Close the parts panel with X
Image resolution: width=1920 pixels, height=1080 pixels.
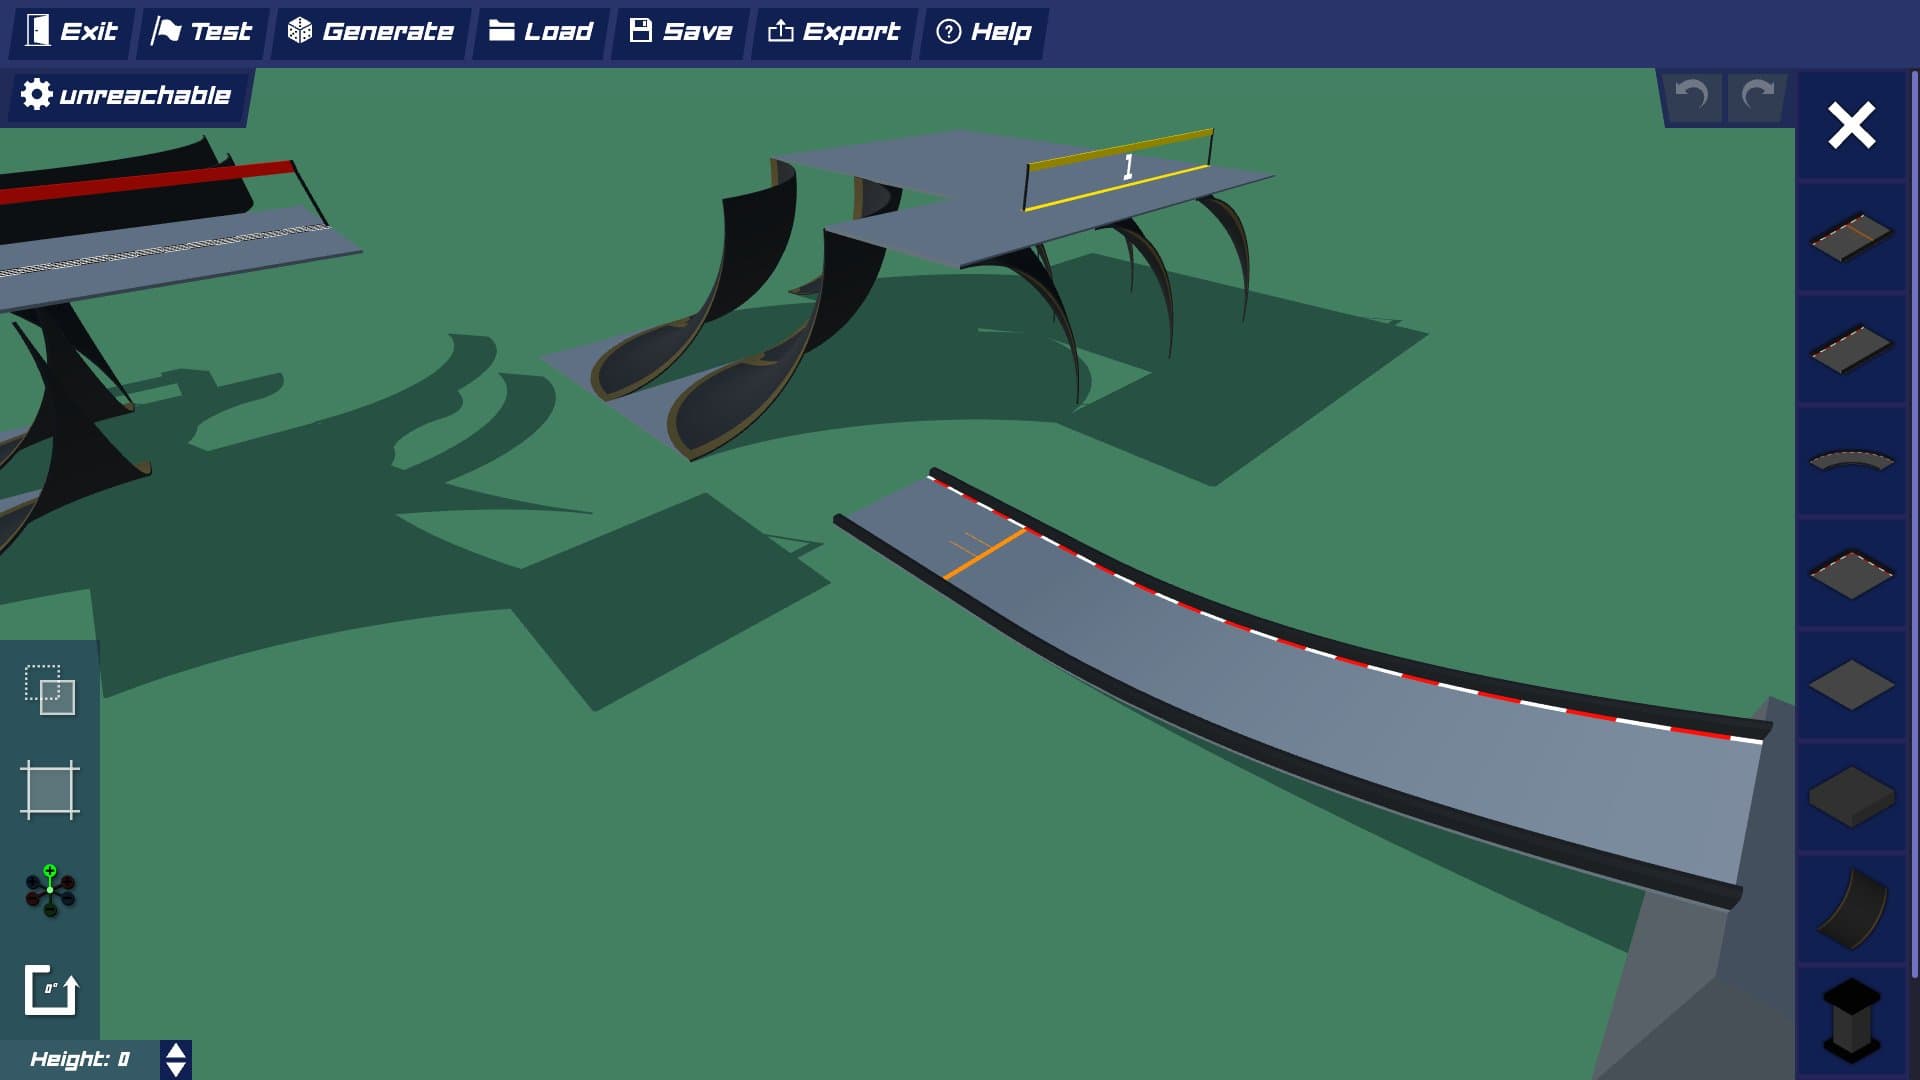click(x=1851, y=126)
